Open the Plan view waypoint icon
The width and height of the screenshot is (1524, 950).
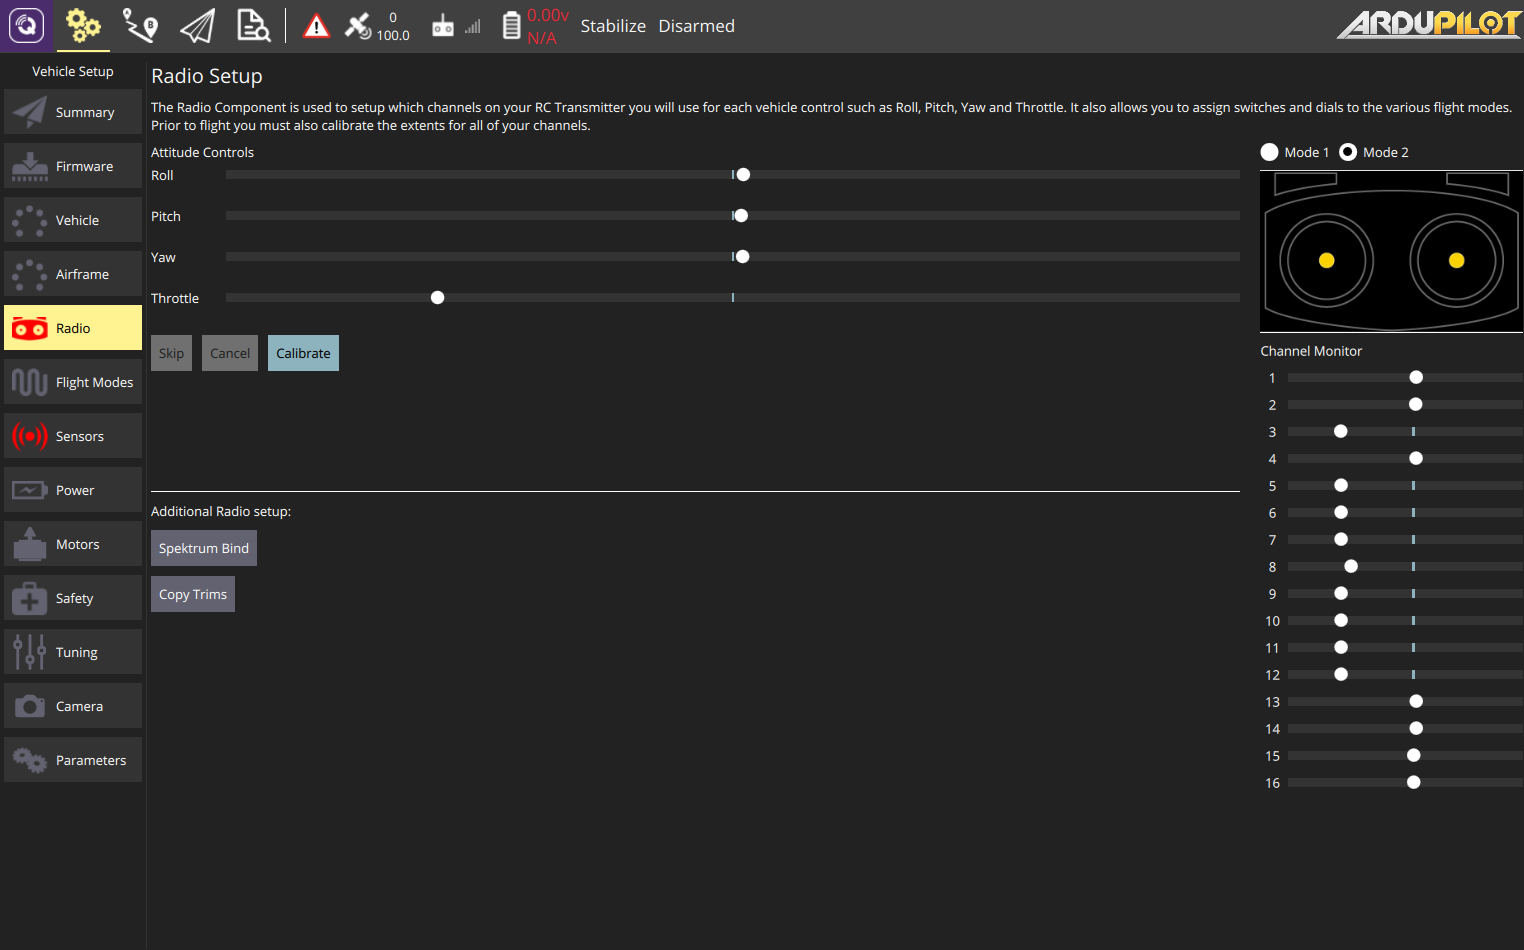coord(140,25)
